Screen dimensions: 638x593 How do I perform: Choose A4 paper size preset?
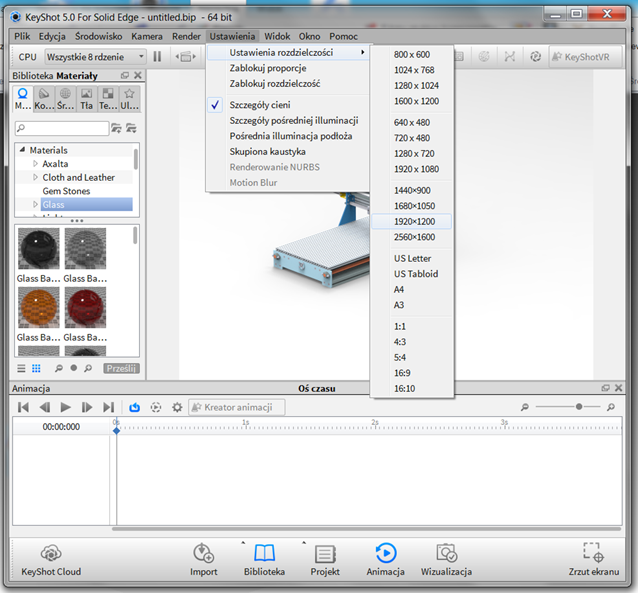pyautogui.click(x=411, y=289)
